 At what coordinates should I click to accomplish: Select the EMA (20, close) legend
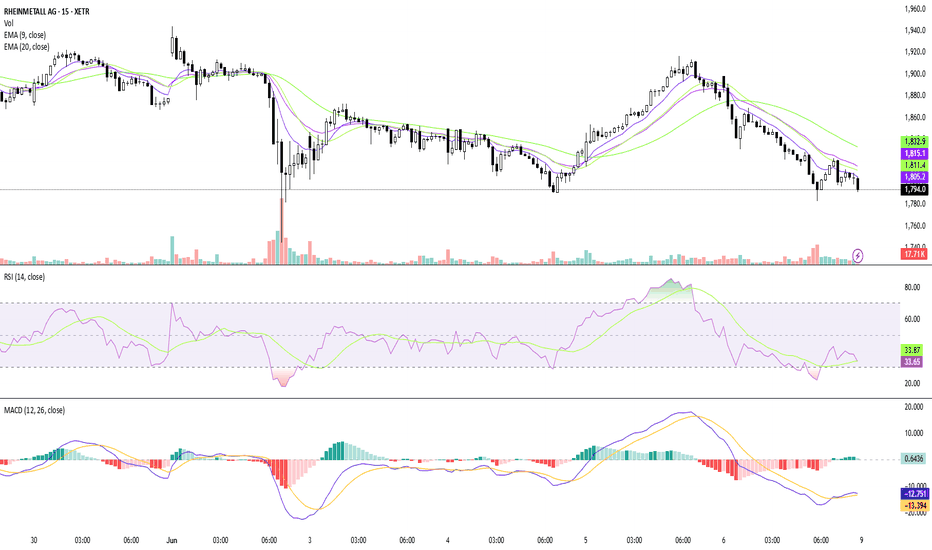[27, 47]
